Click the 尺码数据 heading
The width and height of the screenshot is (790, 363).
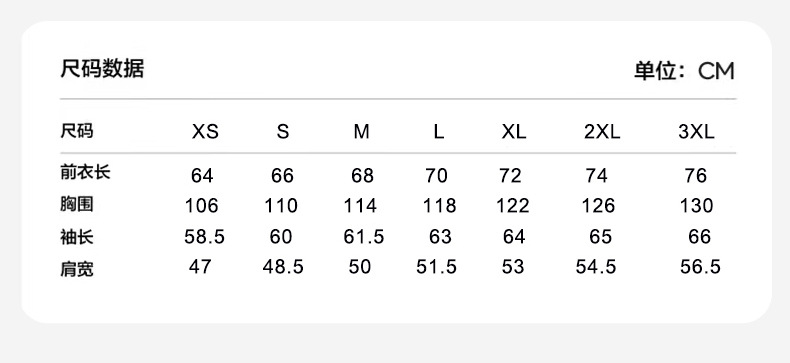(x=102, y=69)
